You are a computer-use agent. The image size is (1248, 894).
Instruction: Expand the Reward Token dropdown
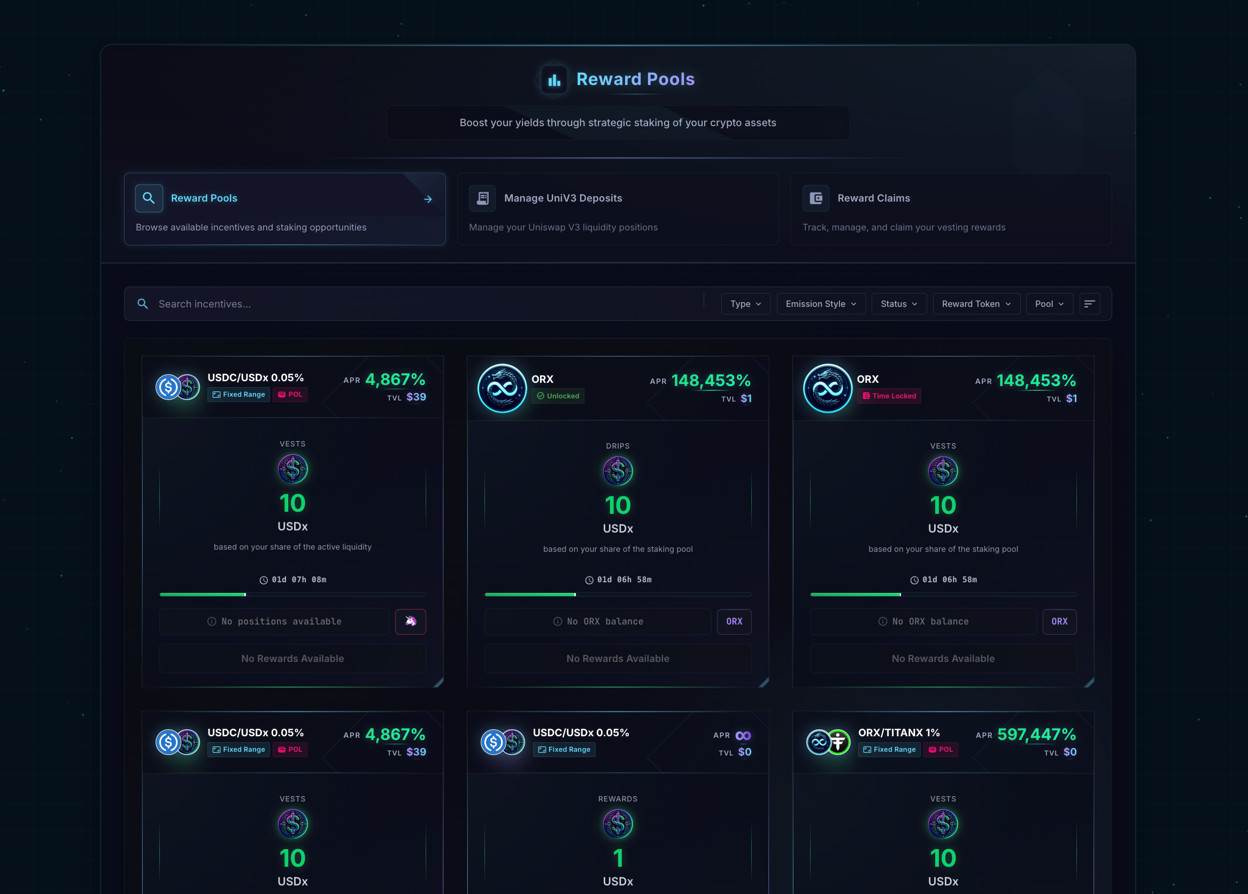[975, 304]
